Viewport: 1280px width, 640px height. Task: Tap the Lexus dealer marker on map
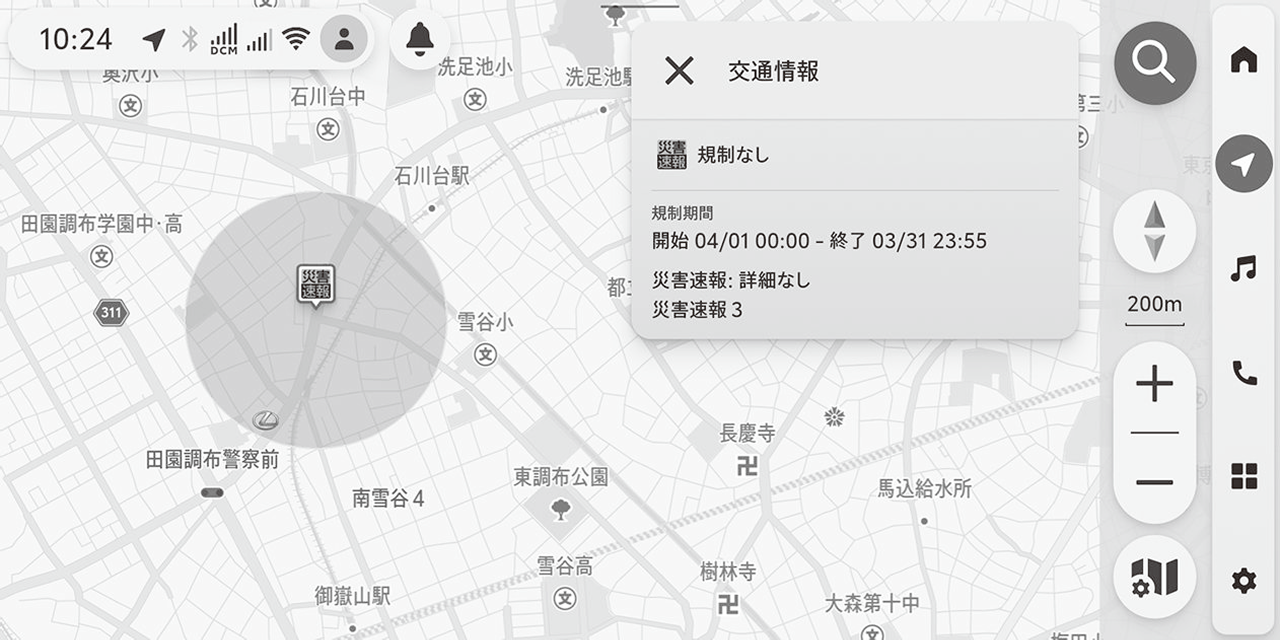click(x=266, y=420)
